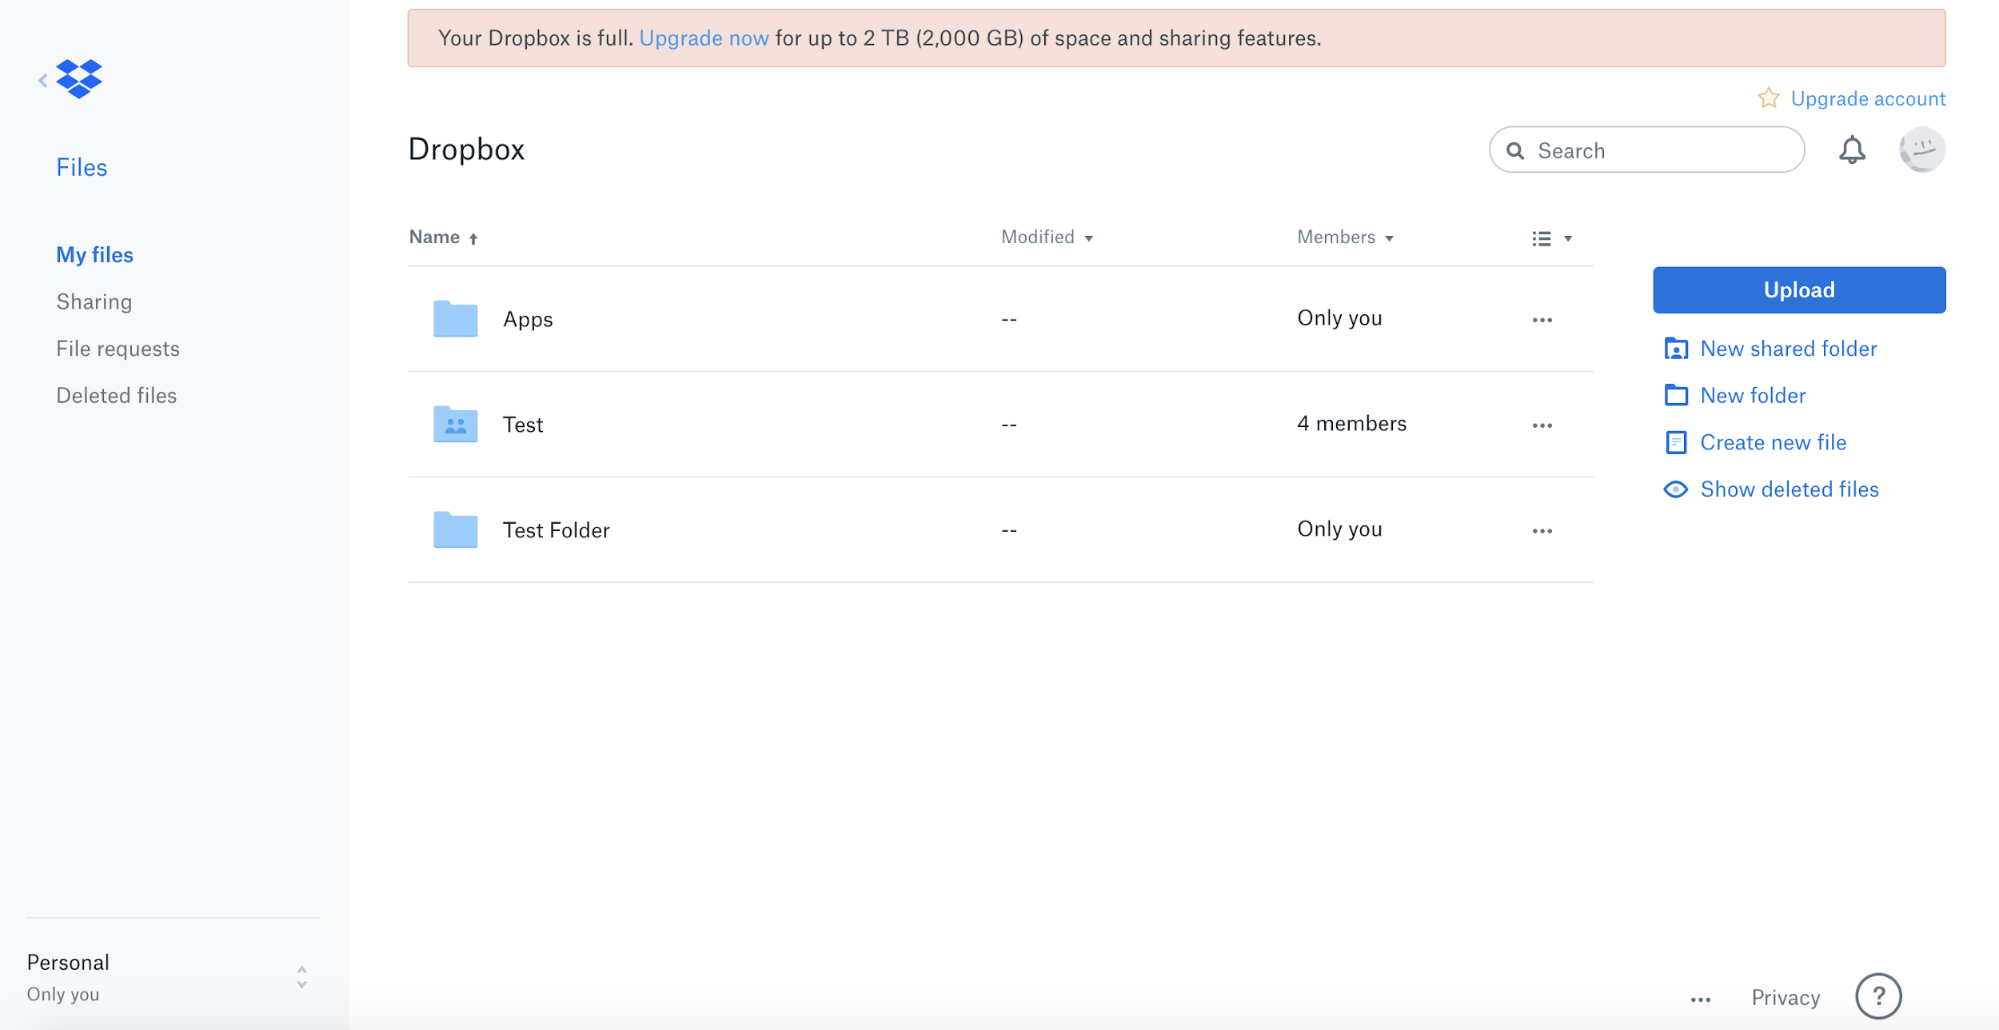Open the Test shared folder icon
The height and width of the screenshot is (1030, 1999).
point(455,424)
